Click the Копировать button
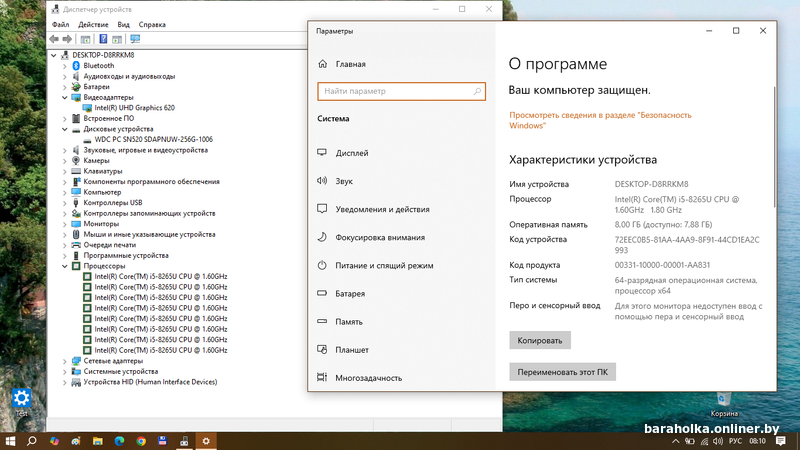The image size is (800, 450). point(540,340)
